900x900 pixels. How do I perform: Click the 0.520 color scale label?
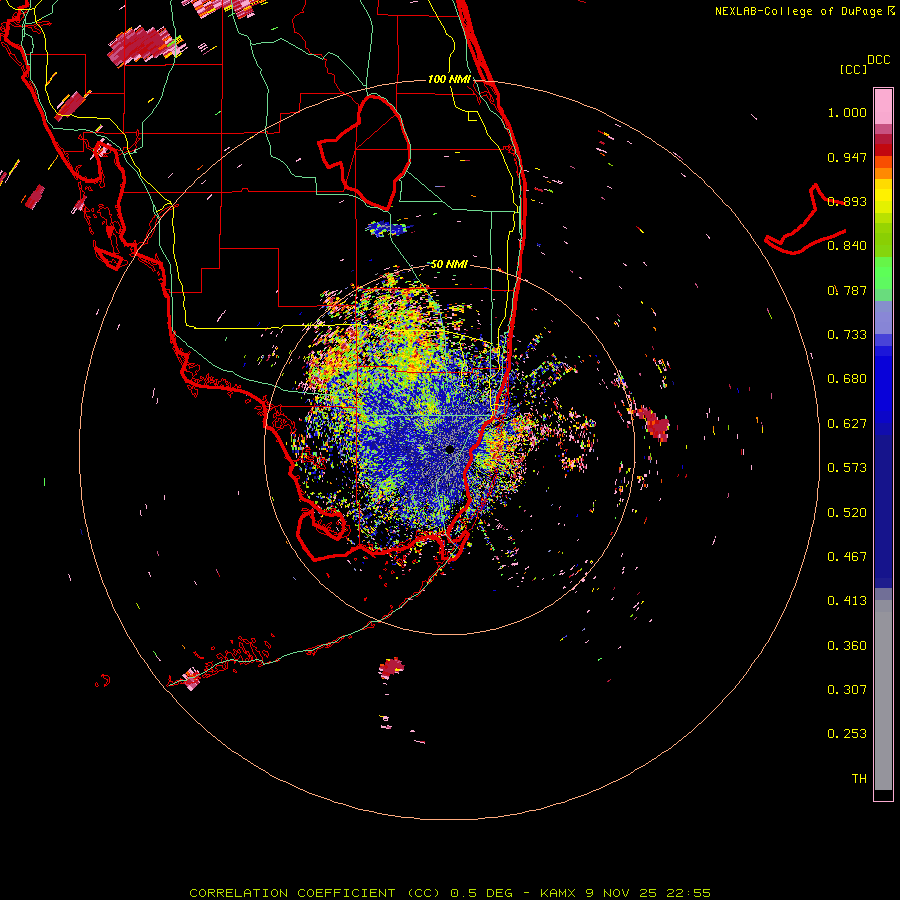(x=847, y=513)
